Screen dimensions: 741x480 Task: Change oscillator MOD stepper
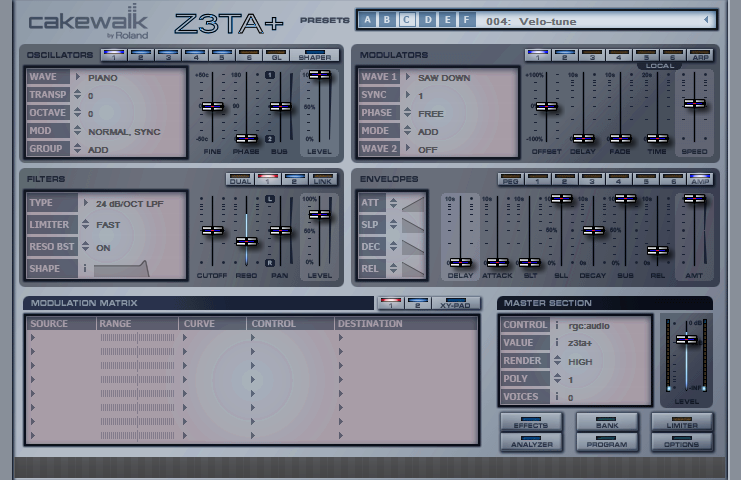click(x=78, y=130)
